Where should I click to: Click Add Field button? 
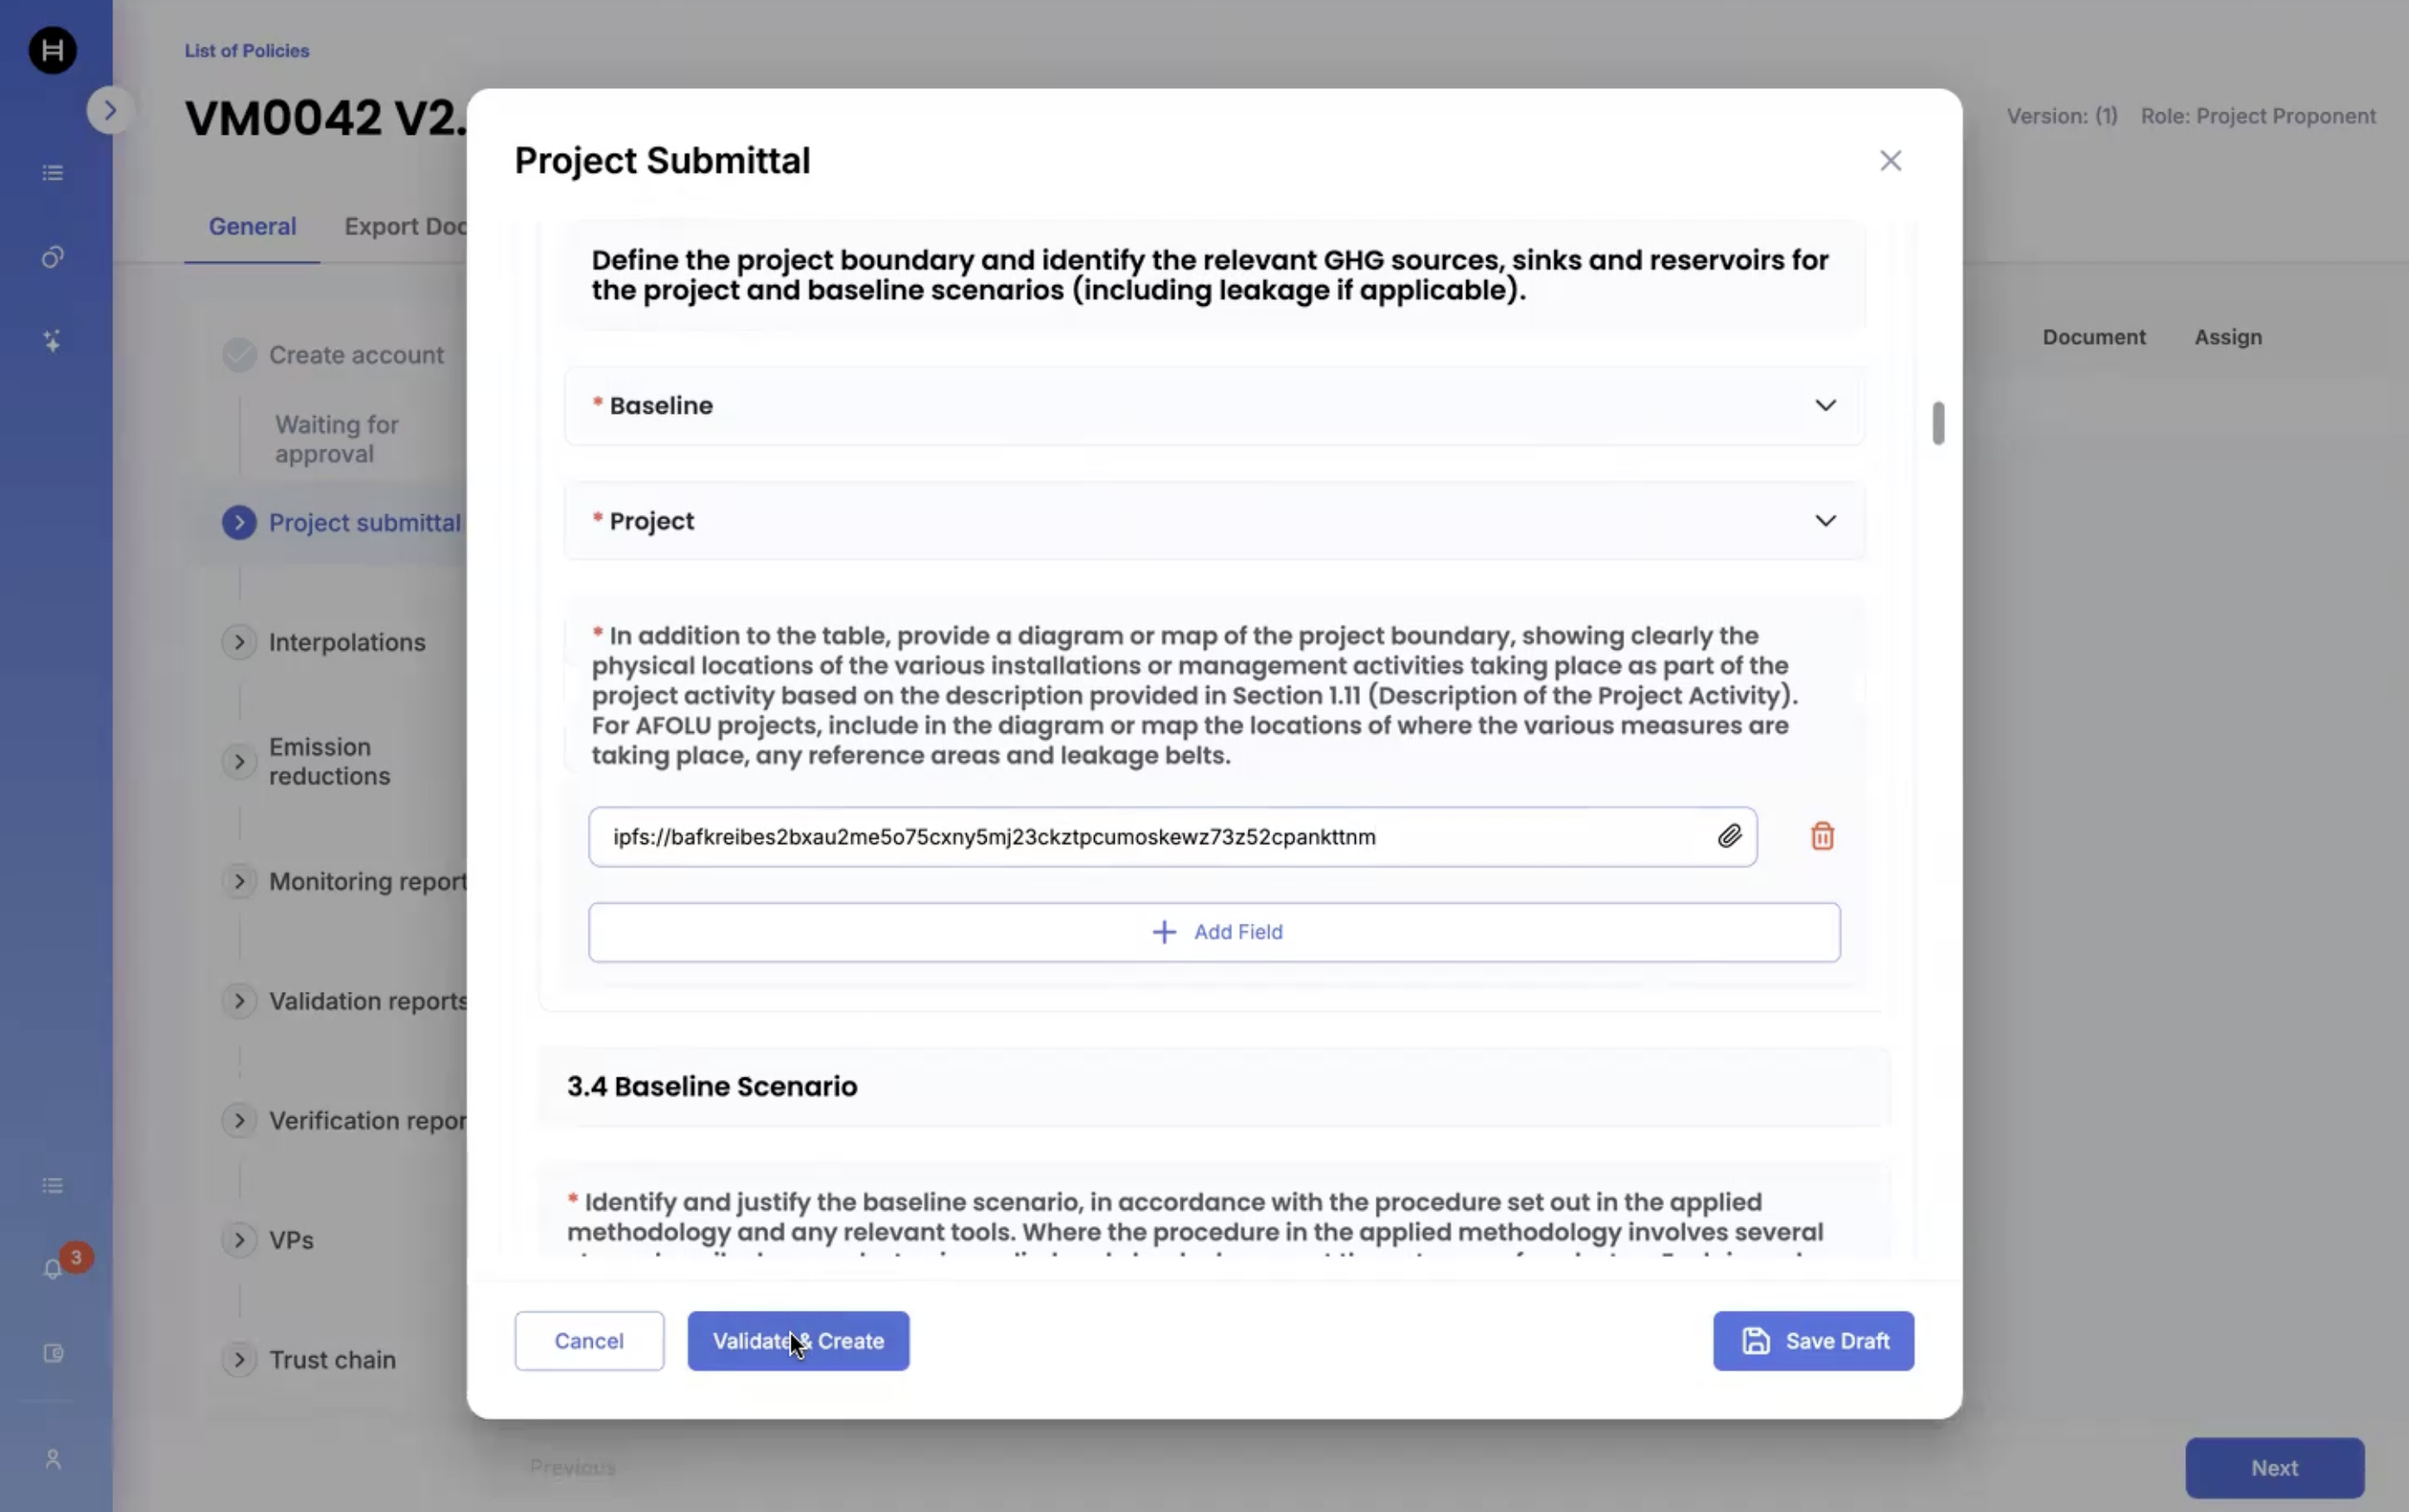[x=1213, y=932]
